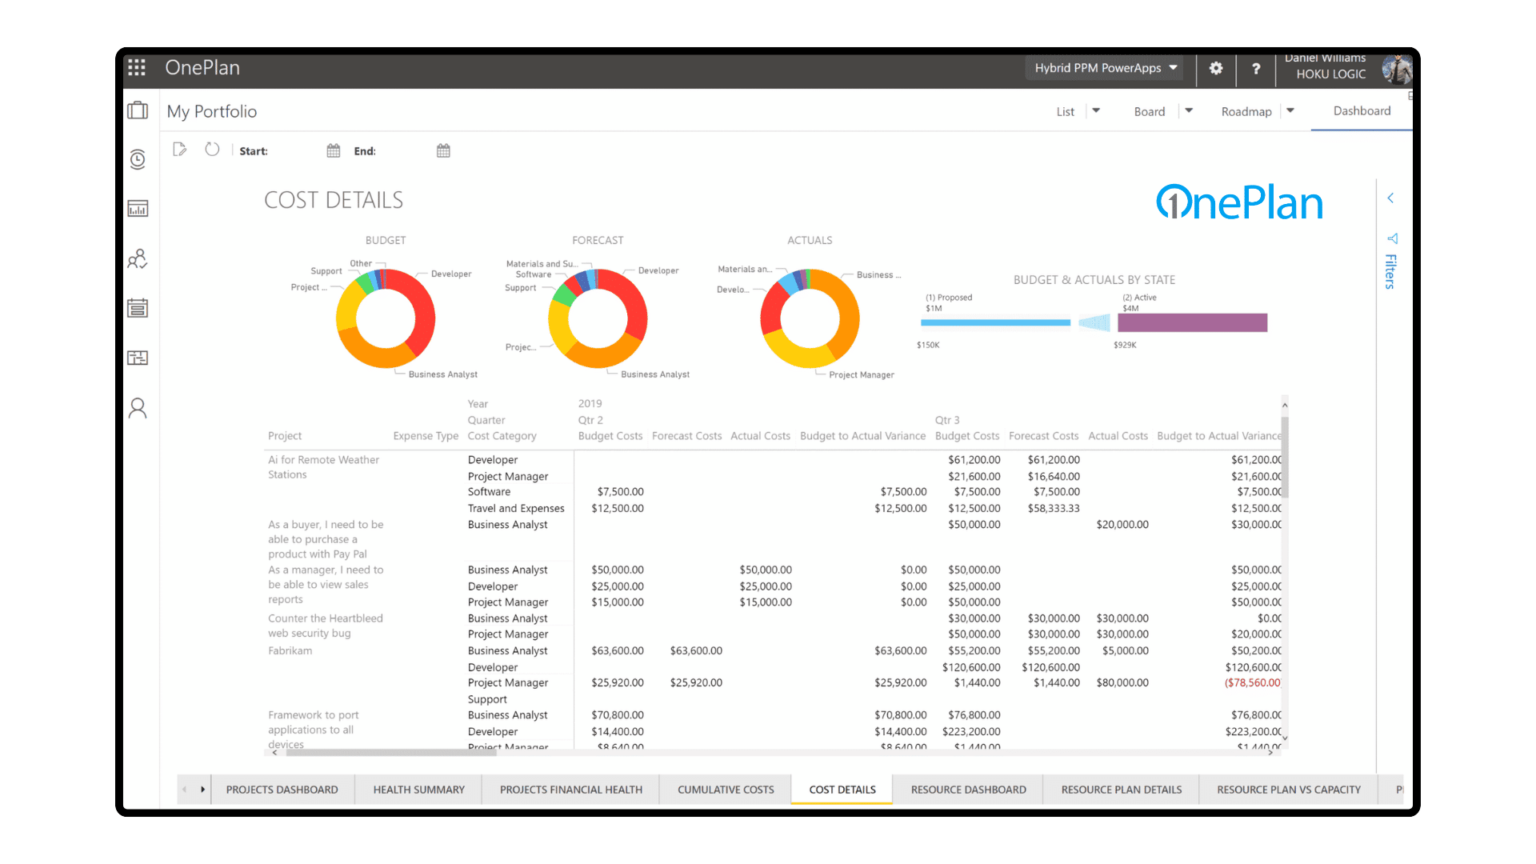Open the portfolio briefcase sidebar icon

pos(138,110)
